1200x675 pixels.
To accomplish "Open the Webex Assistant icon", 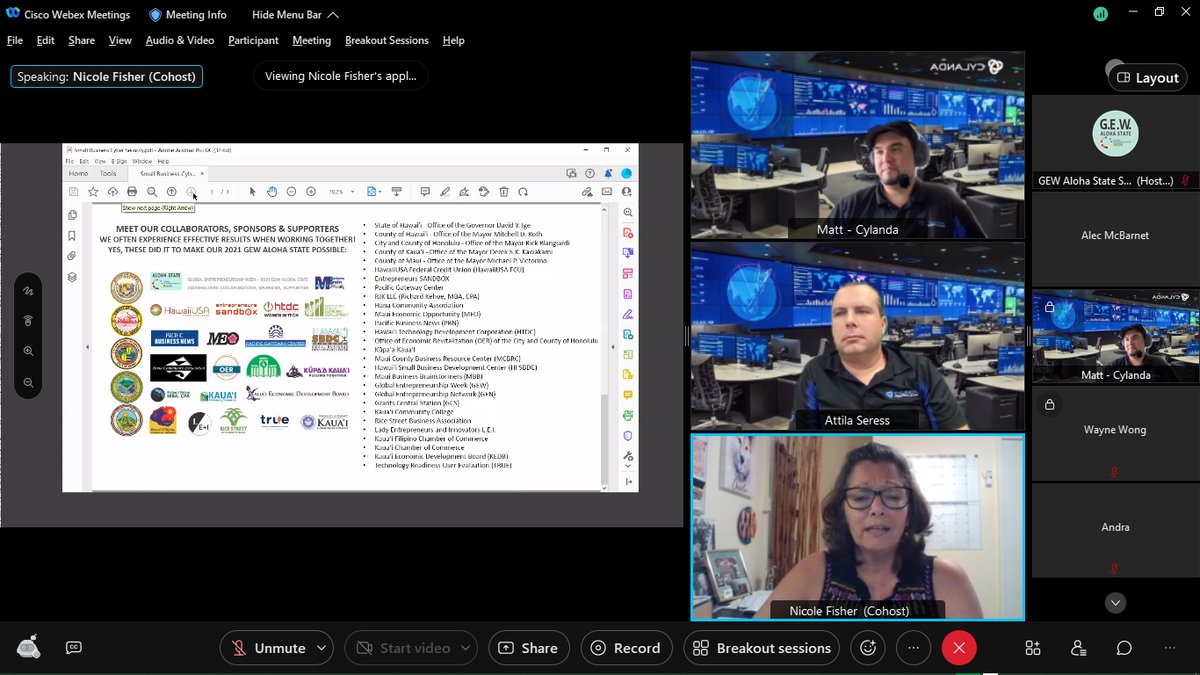I will click(28, 647).
